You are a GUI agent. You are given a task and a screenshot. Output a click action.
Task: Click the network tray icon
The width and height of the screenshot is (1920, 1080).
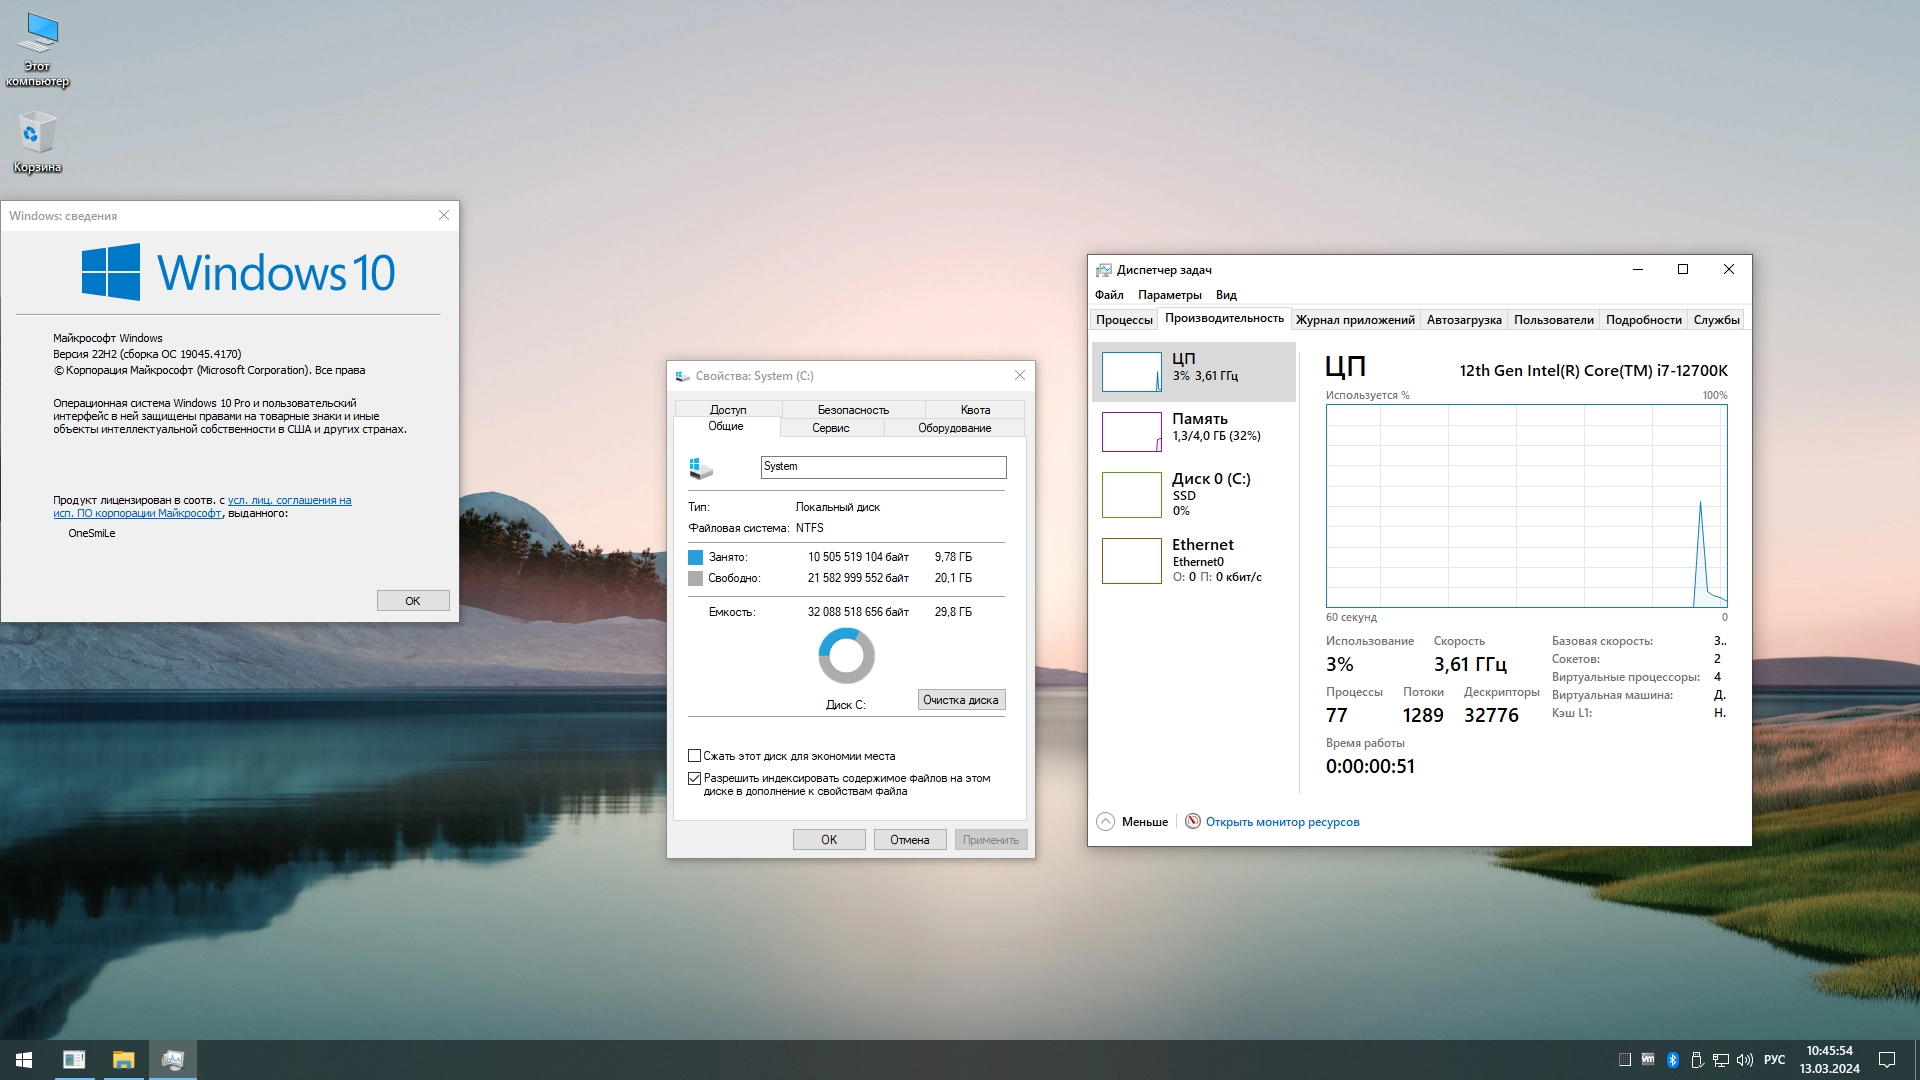[1721, 1060]
